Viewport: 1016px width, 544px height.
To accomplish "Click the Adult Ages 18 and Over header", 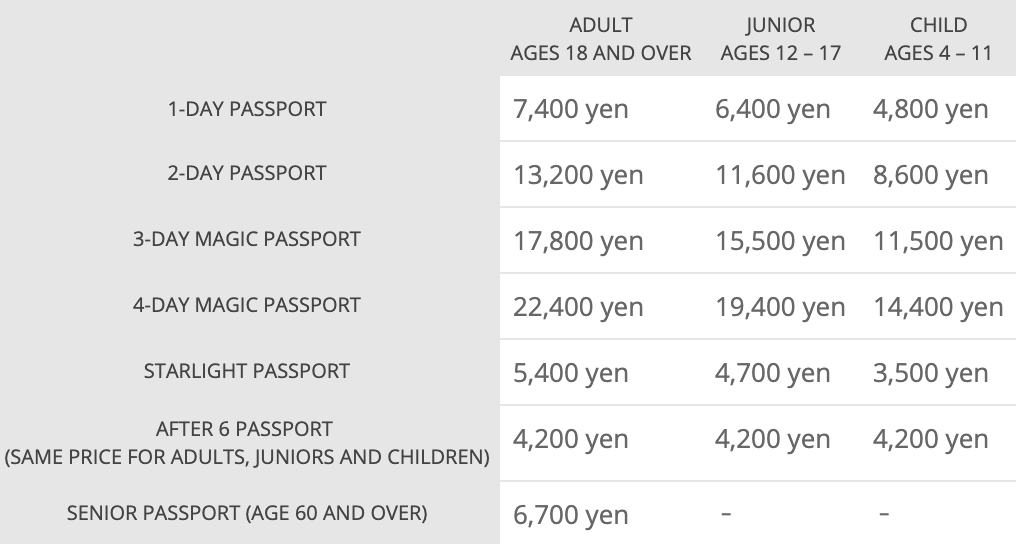I will pyautogui.click(x=600, y=40).
